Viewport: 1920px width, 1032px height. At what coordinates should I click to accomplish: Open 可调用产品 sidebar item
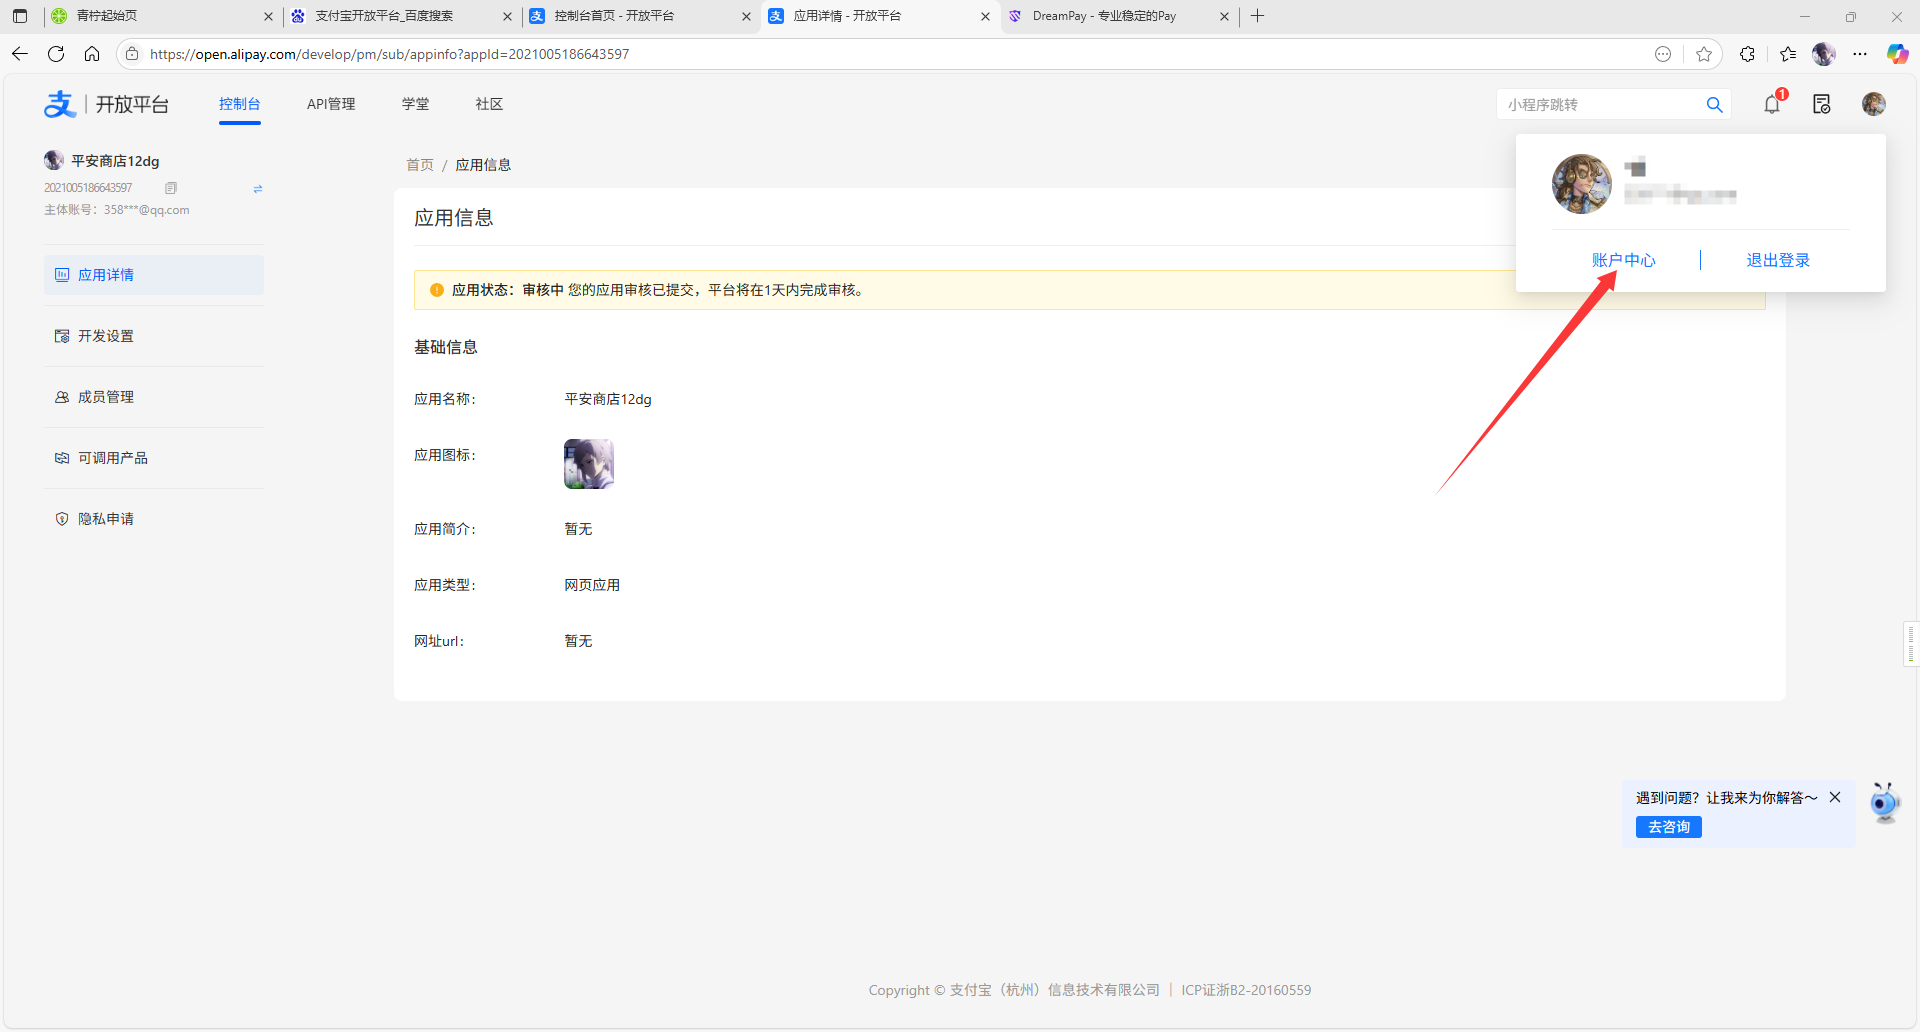point(112,458)
